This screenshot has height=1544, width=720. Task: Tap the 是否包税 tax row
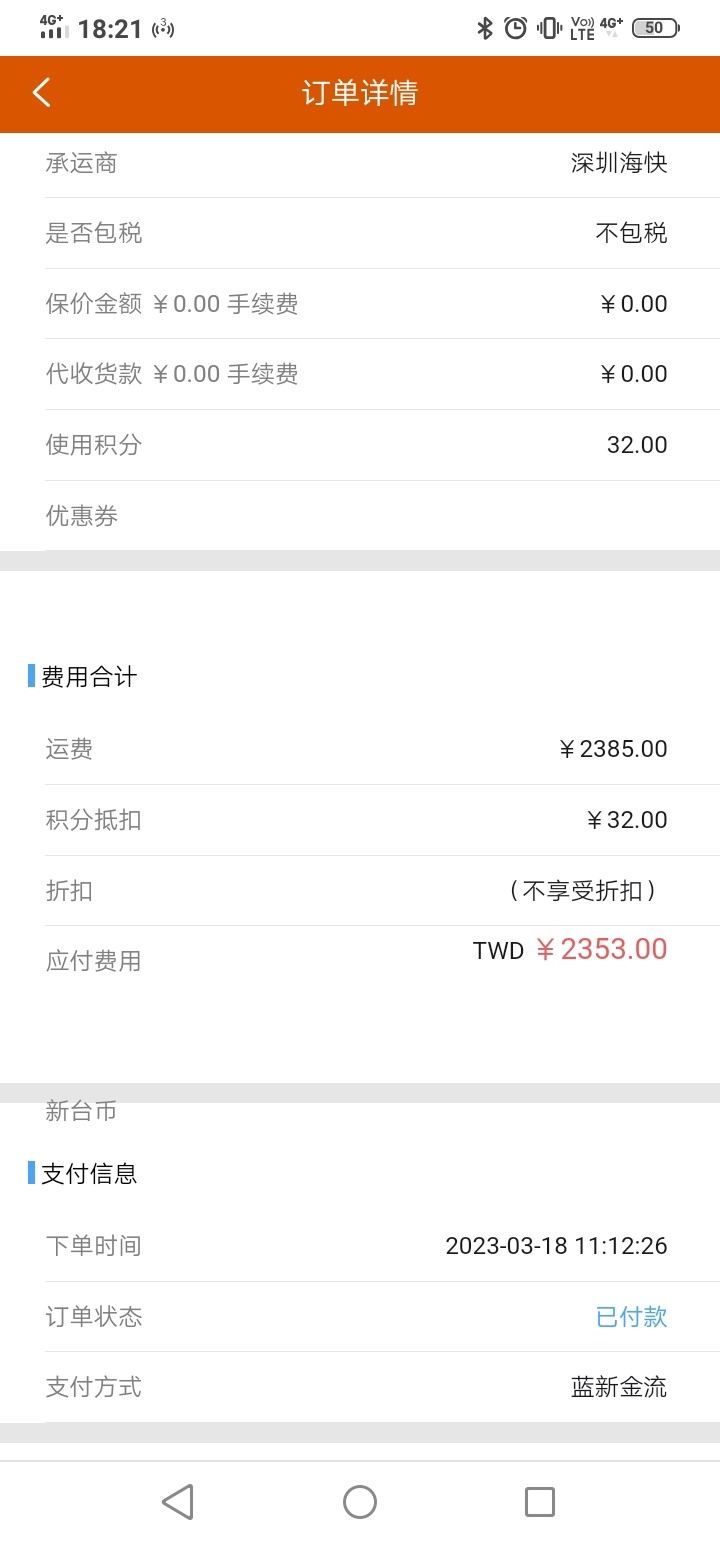tap(360, 233)
